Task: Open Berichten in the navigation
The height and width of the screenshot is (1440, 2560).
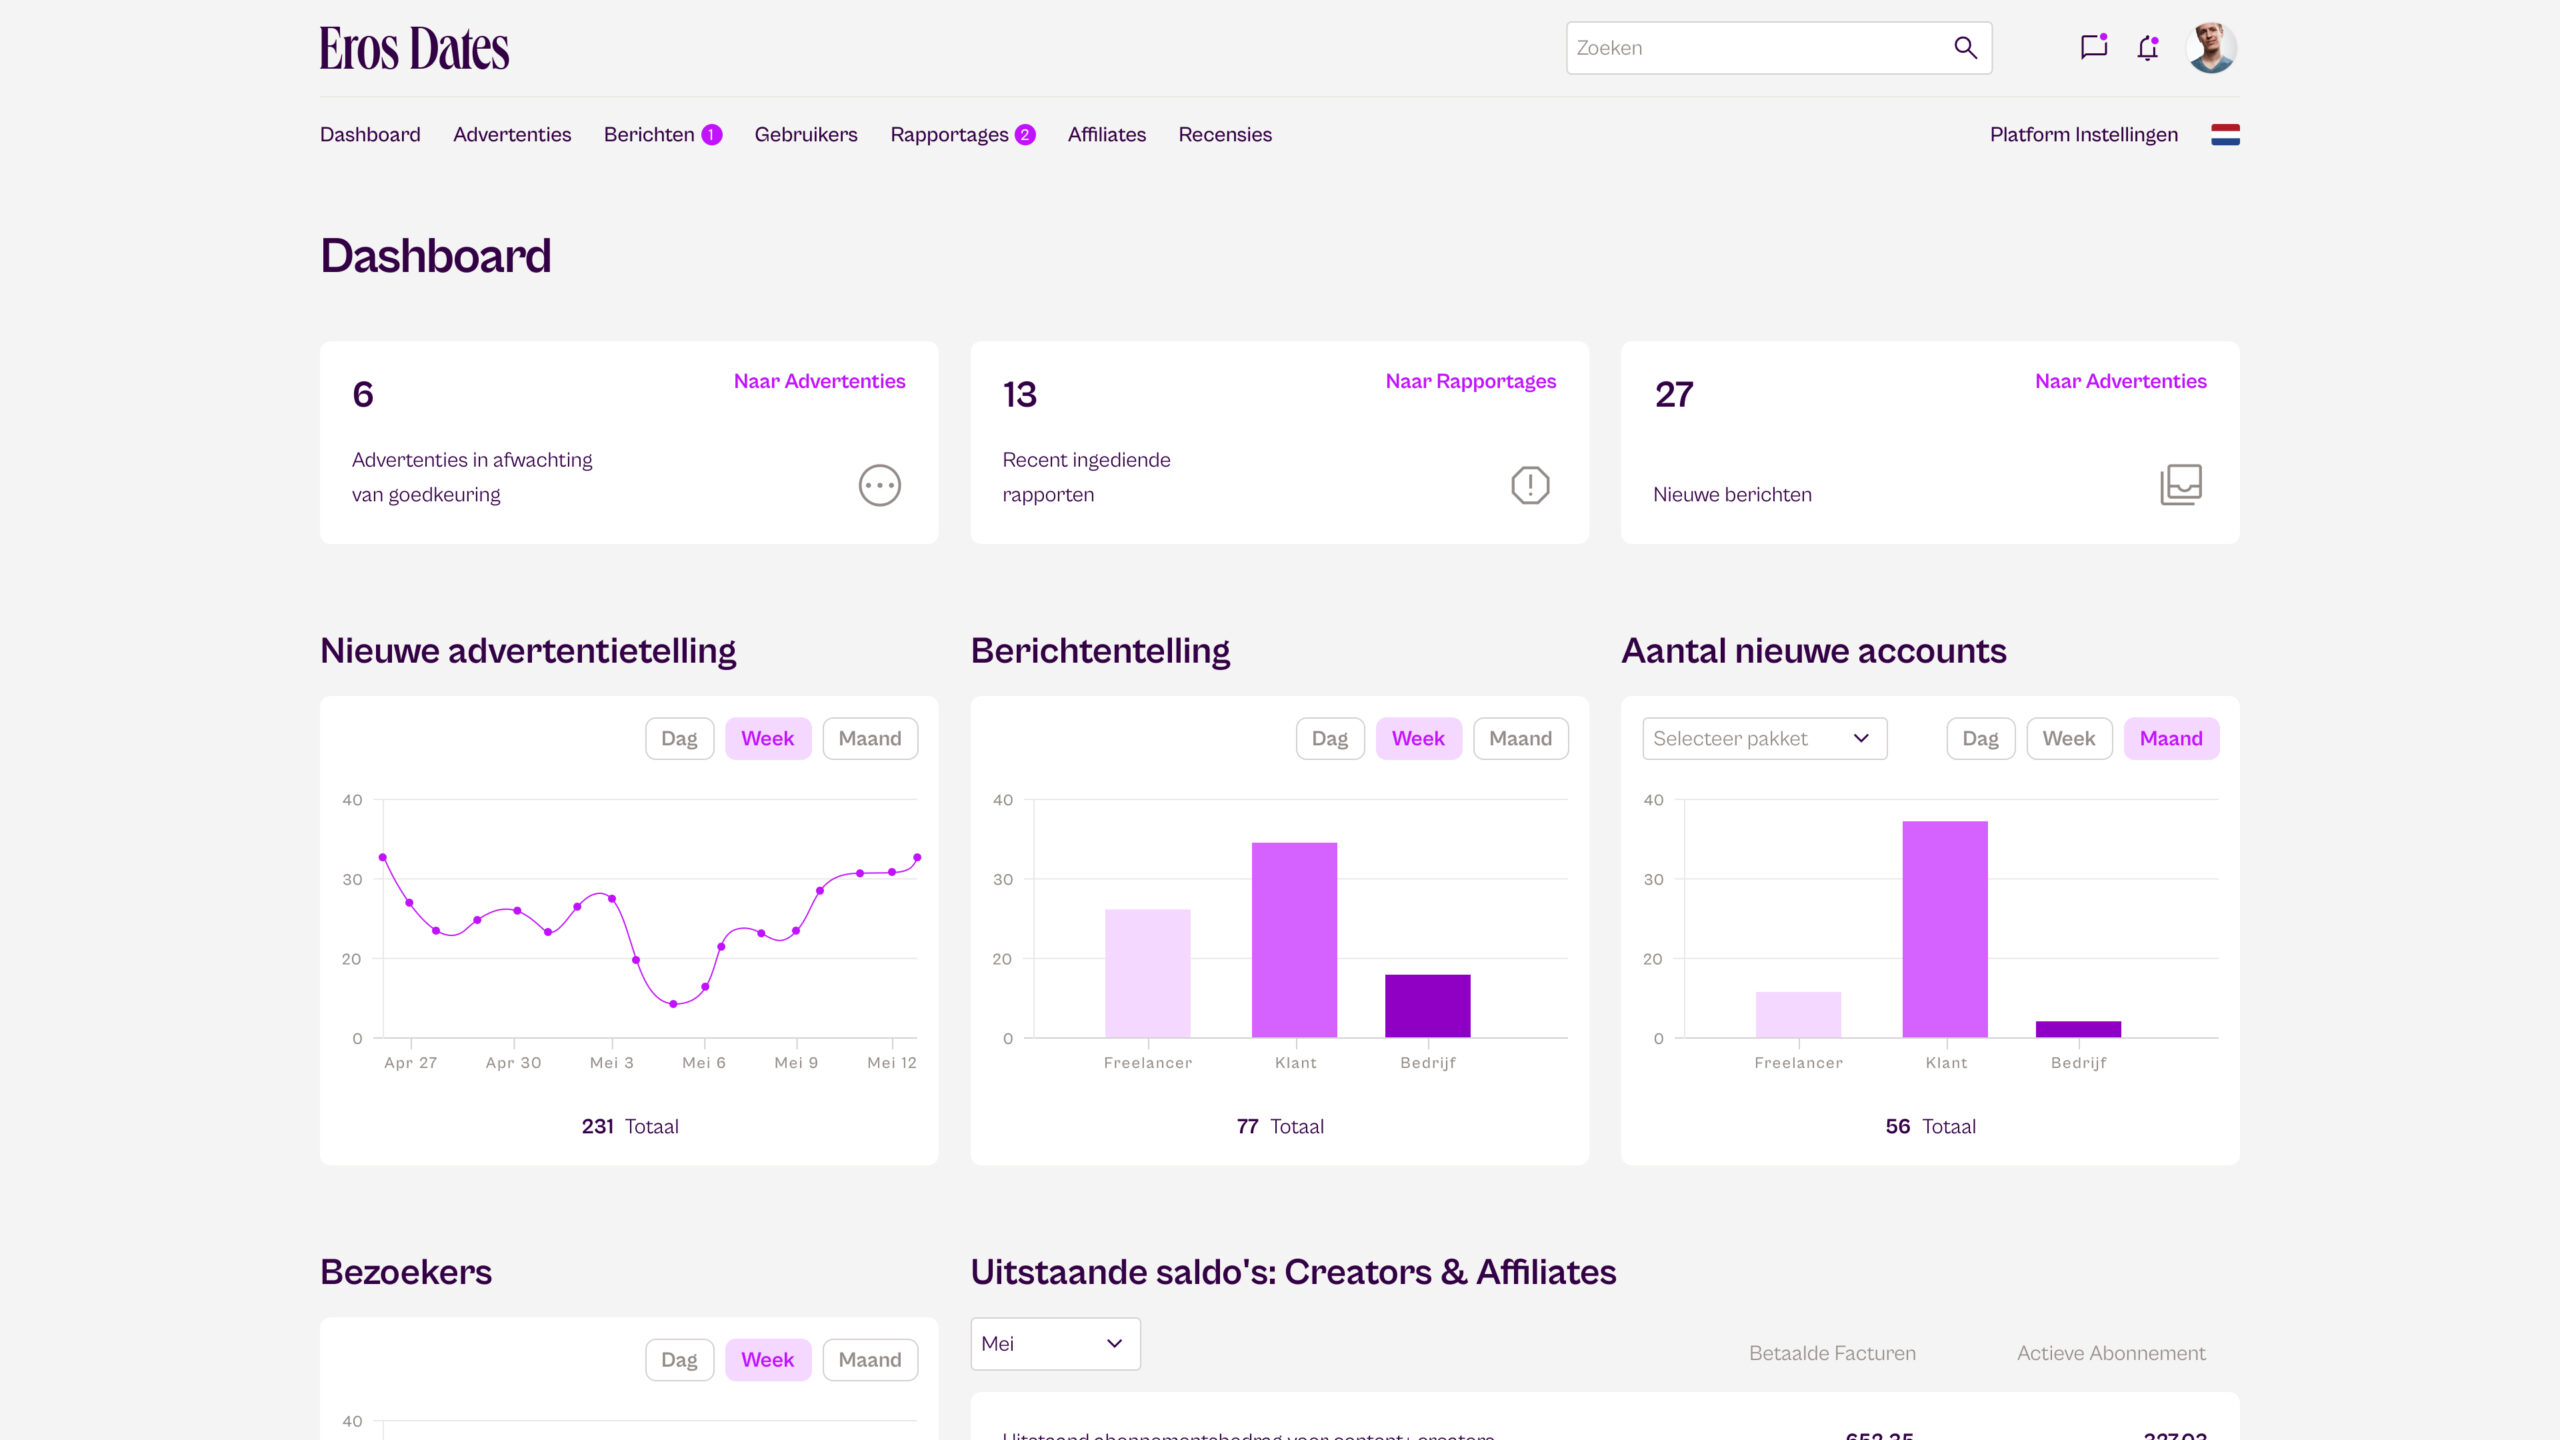Action: pos(649,135)
